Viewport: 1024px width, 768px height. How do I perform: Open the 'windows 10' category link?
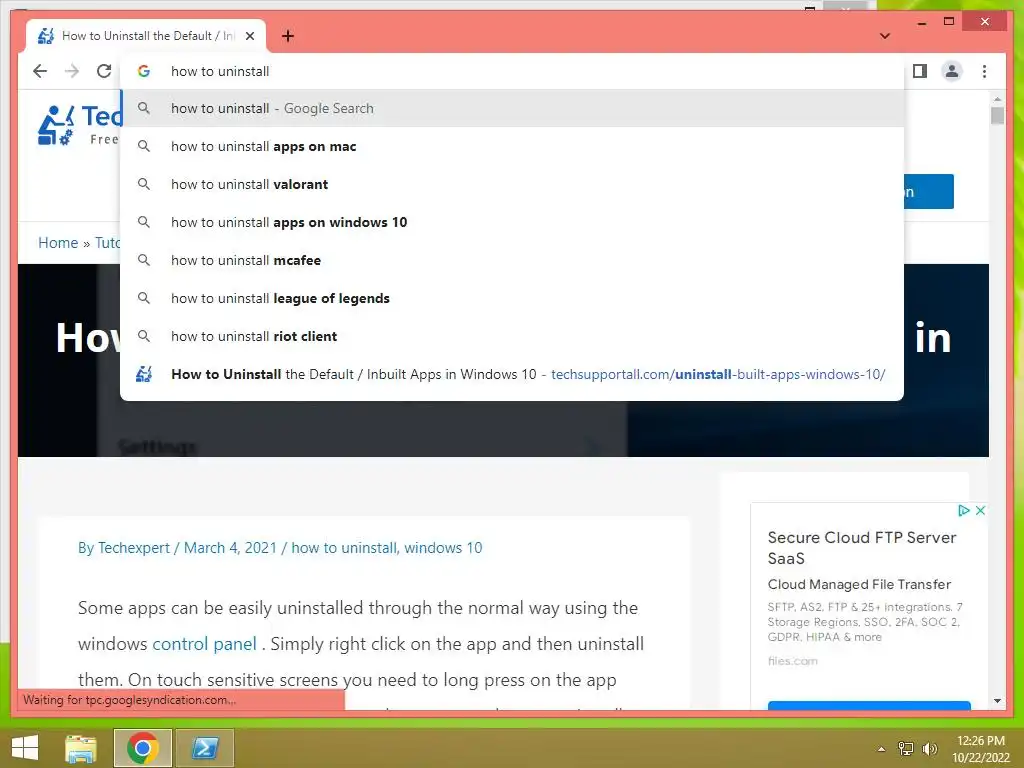tap(443, 548)
